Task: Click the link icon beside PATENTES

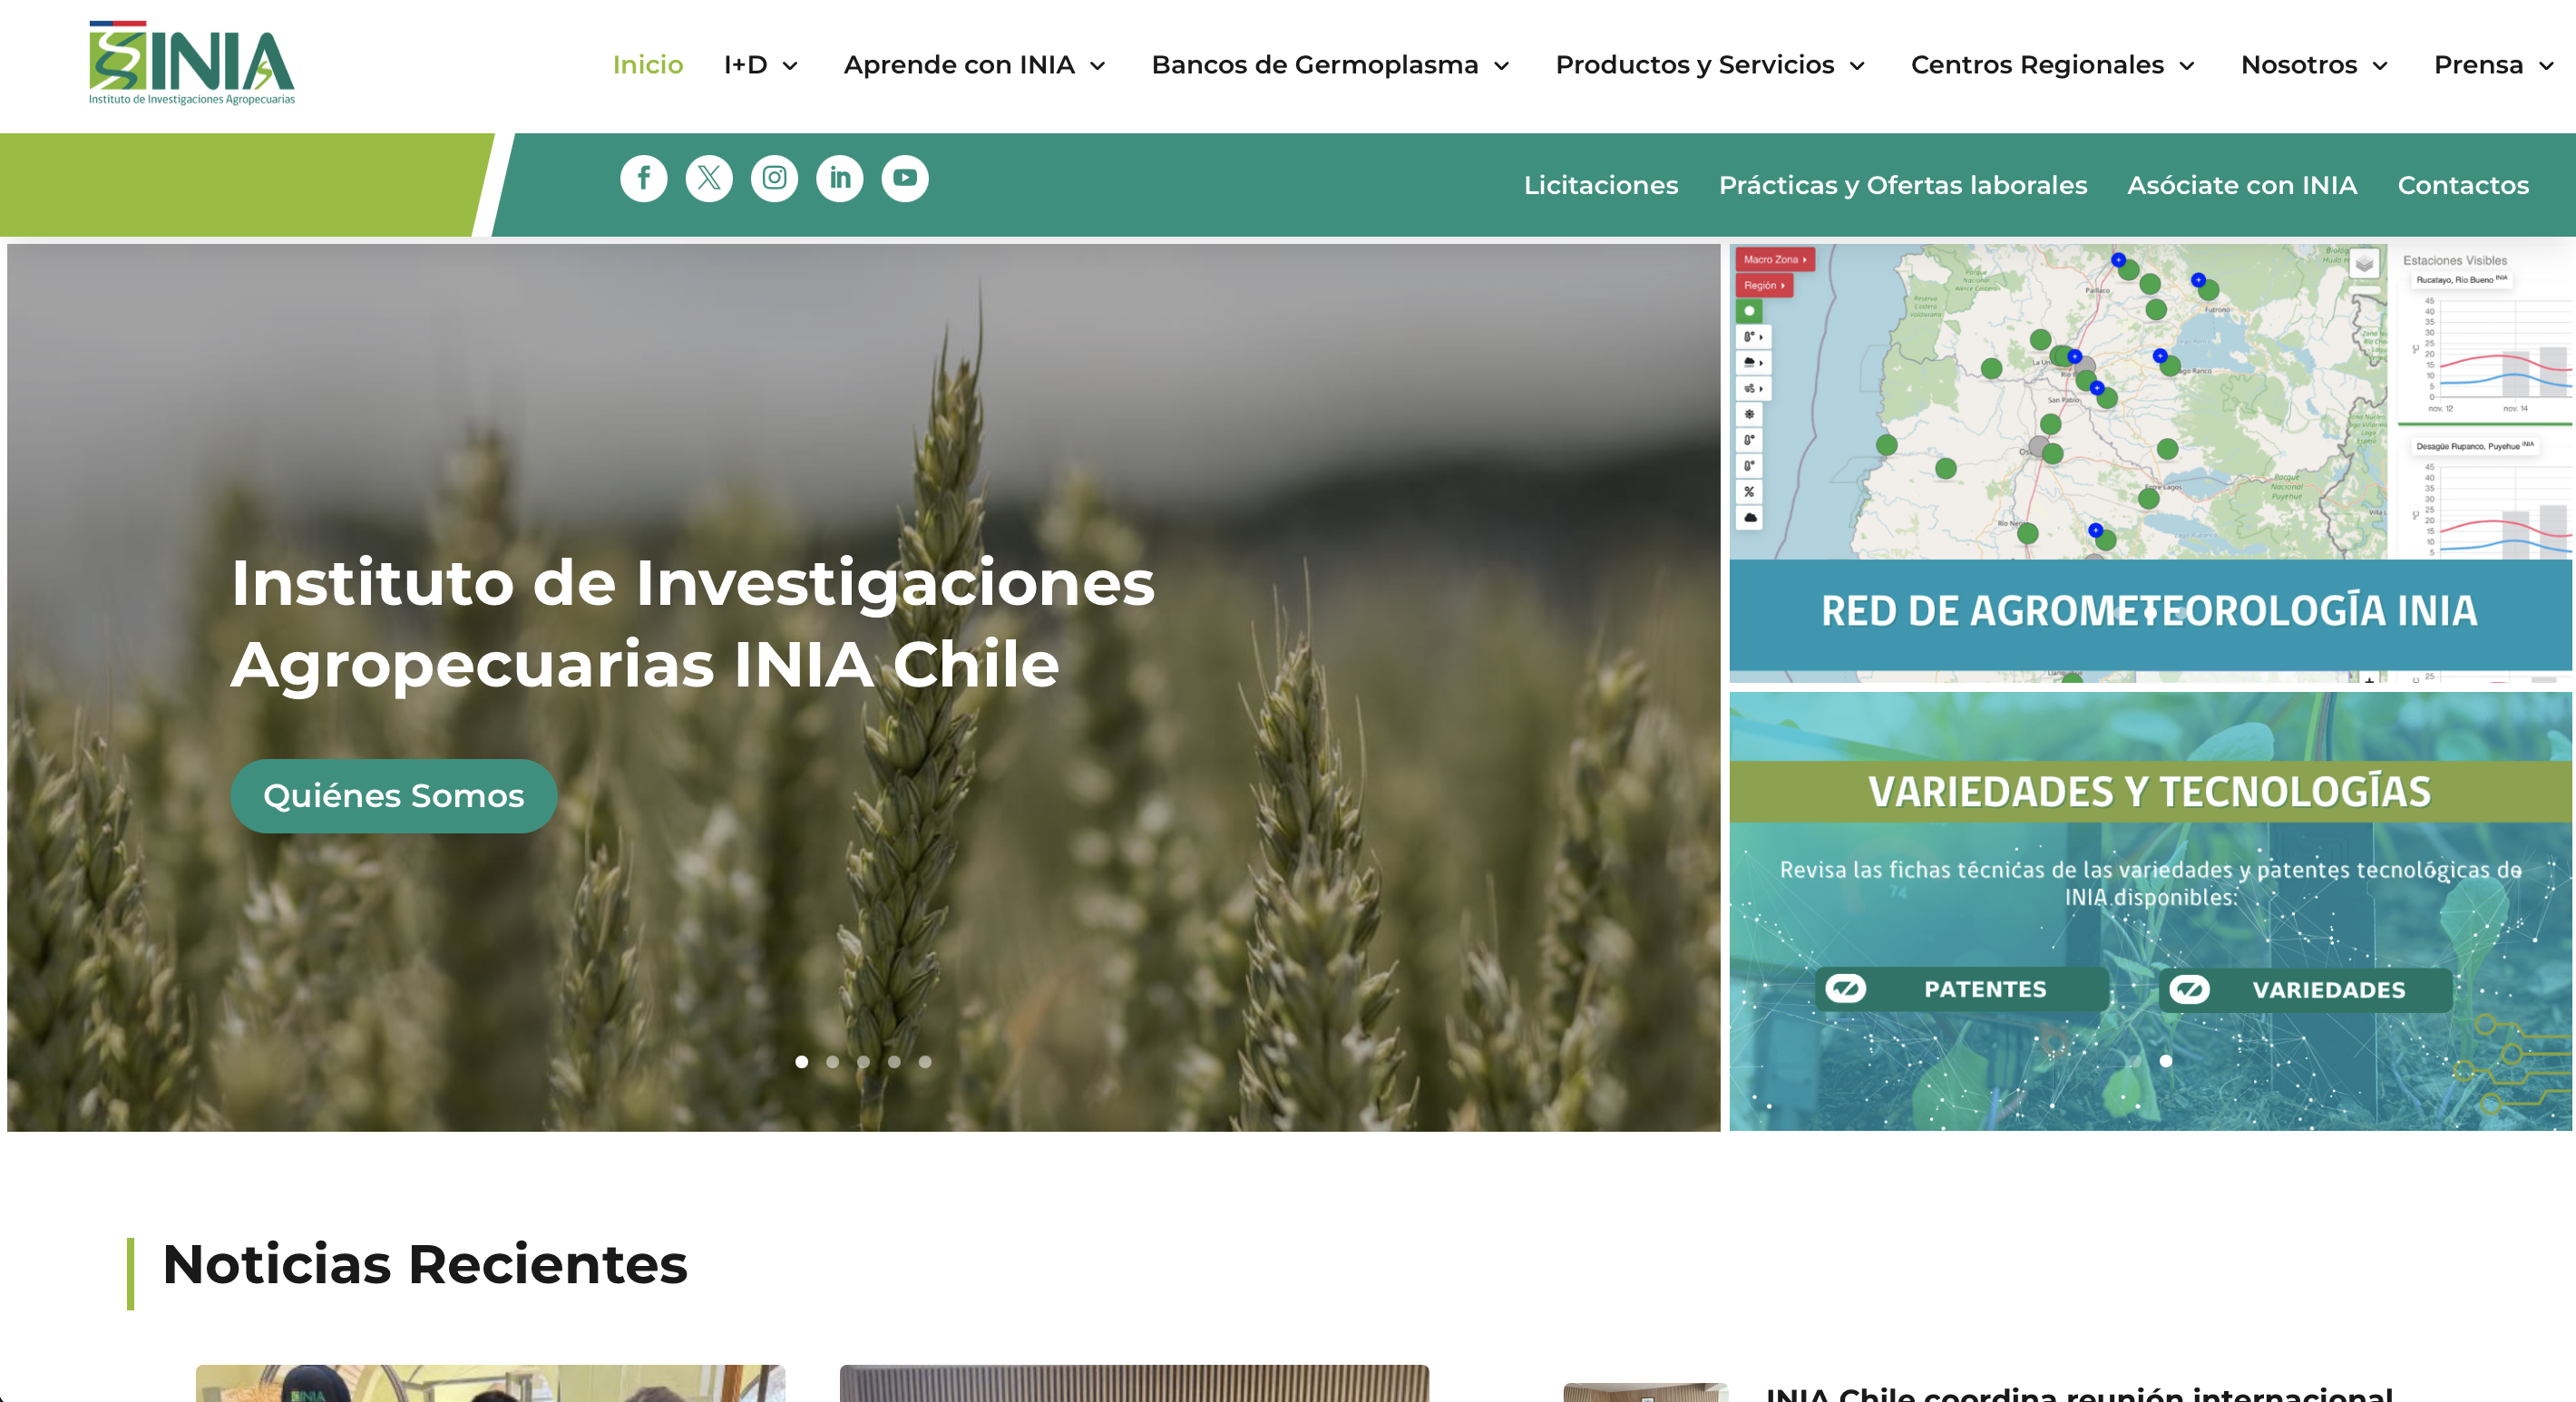Action: click(1846, 989)
